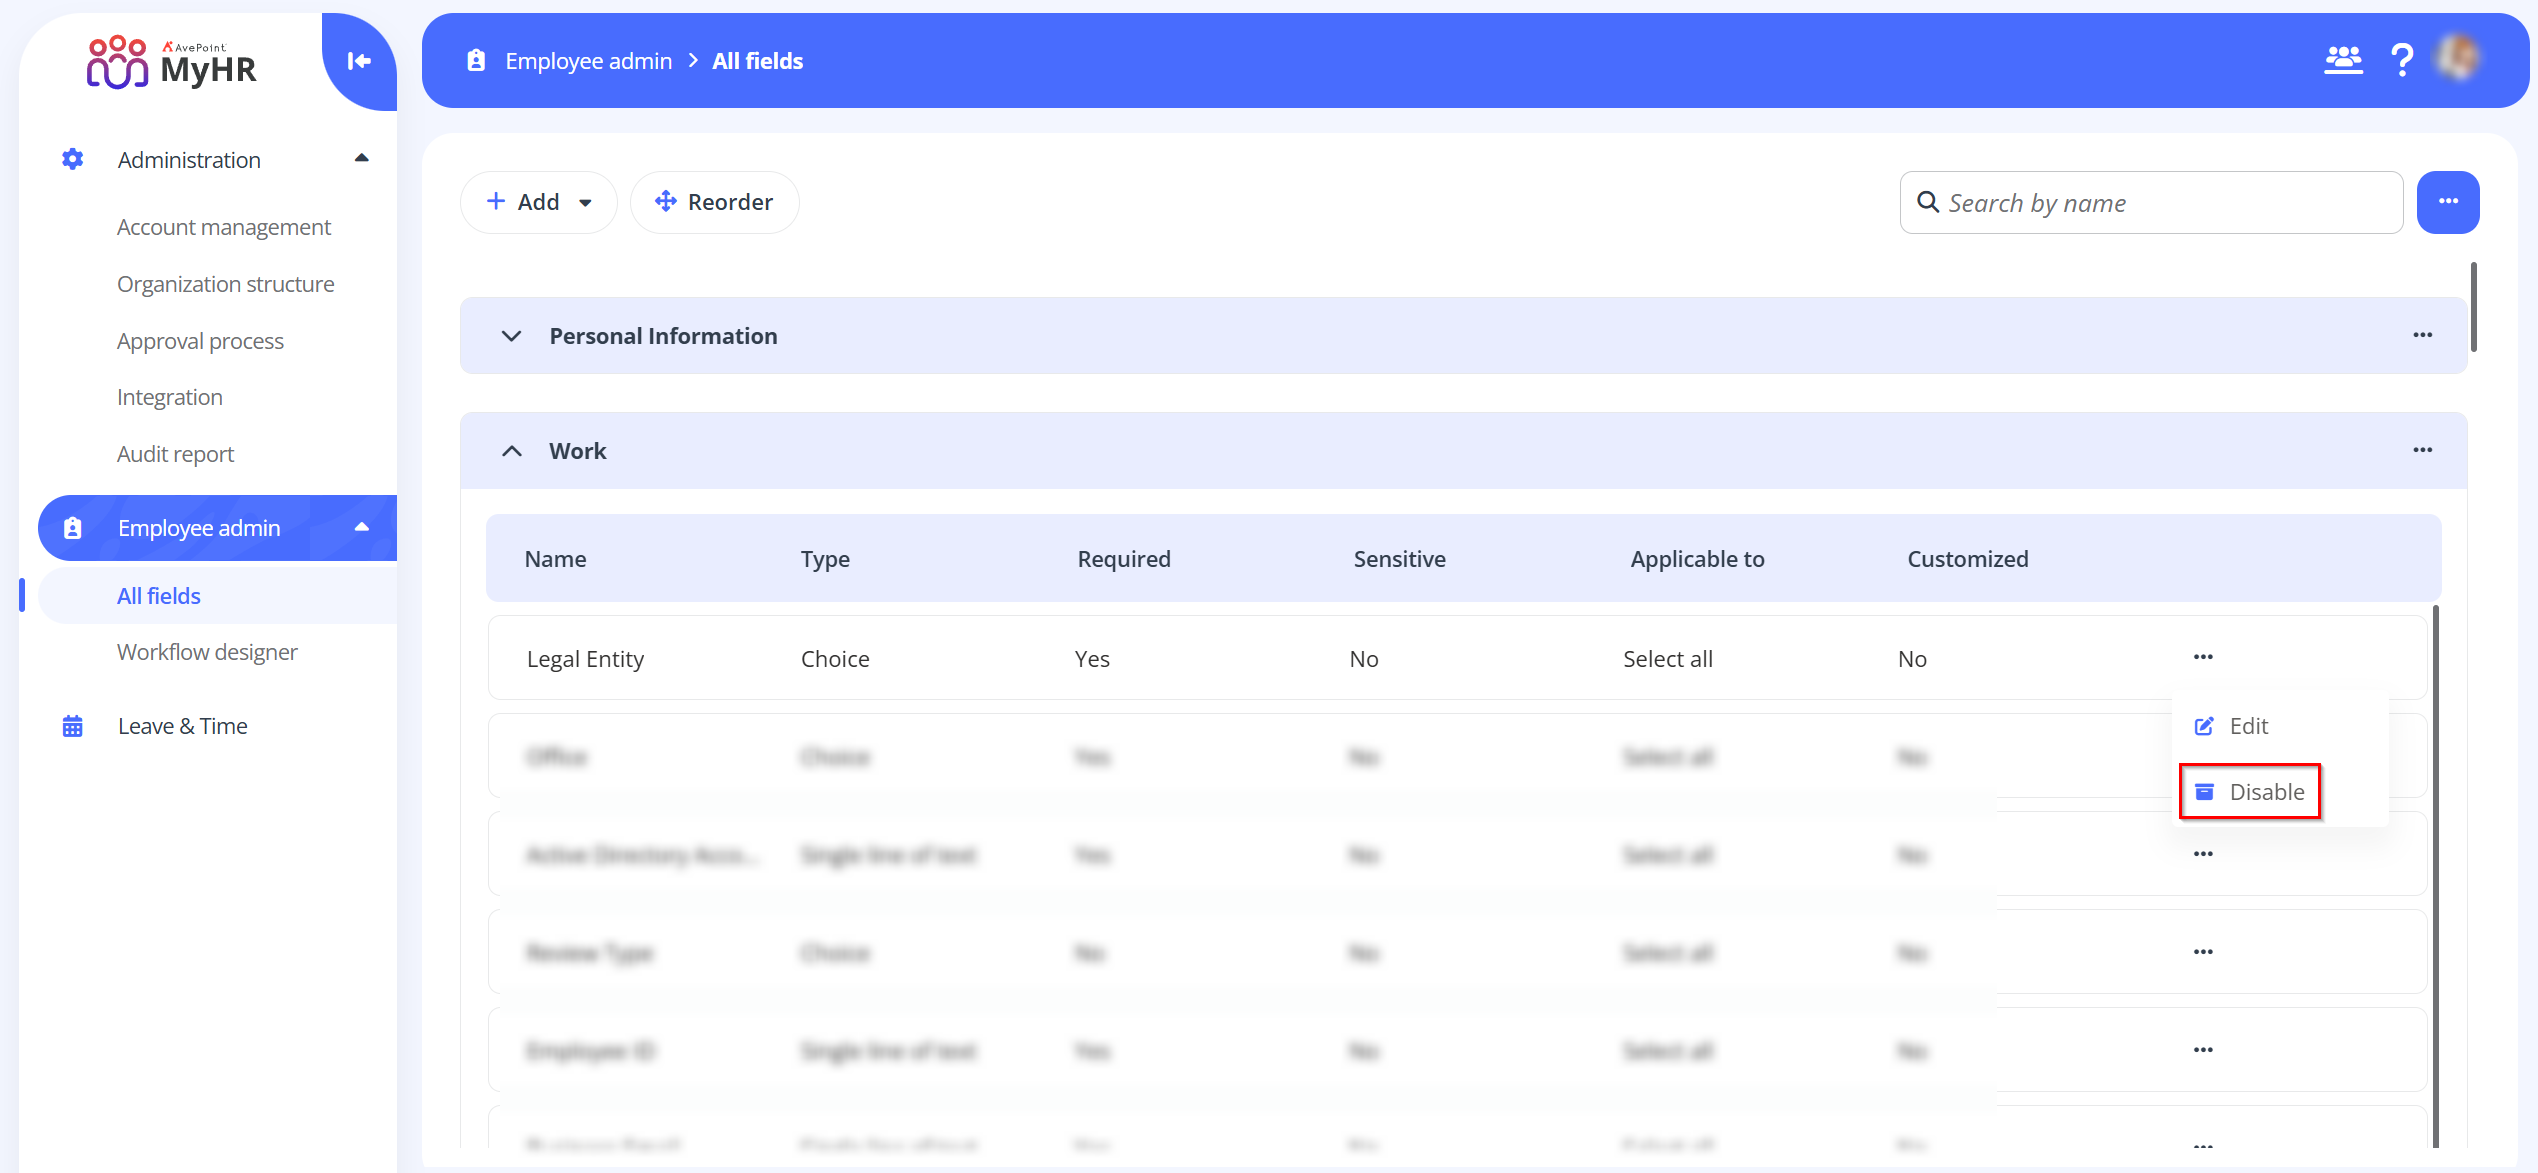Click Choice type cell in Legal Entity row
Screen dimensions: 2538x1173
click(835, 659)
